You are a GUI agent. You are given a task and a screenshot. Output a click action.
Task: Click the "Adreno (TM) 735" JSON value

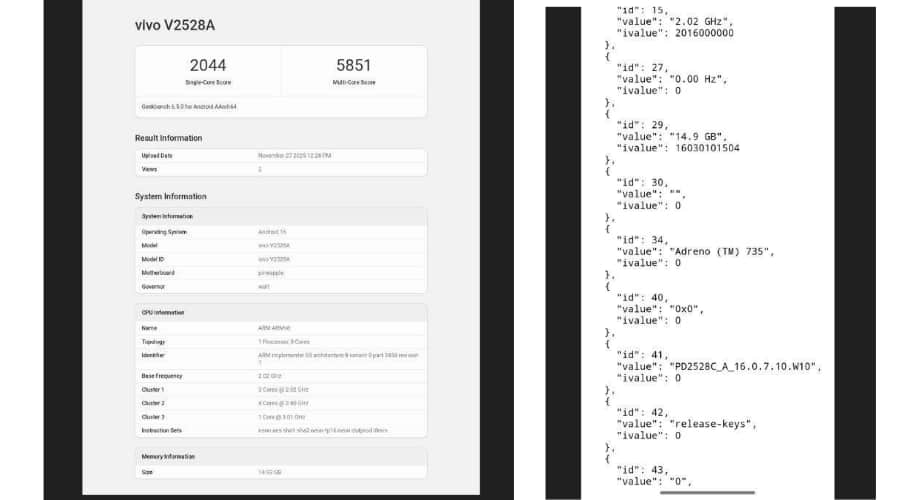(717, 251)
